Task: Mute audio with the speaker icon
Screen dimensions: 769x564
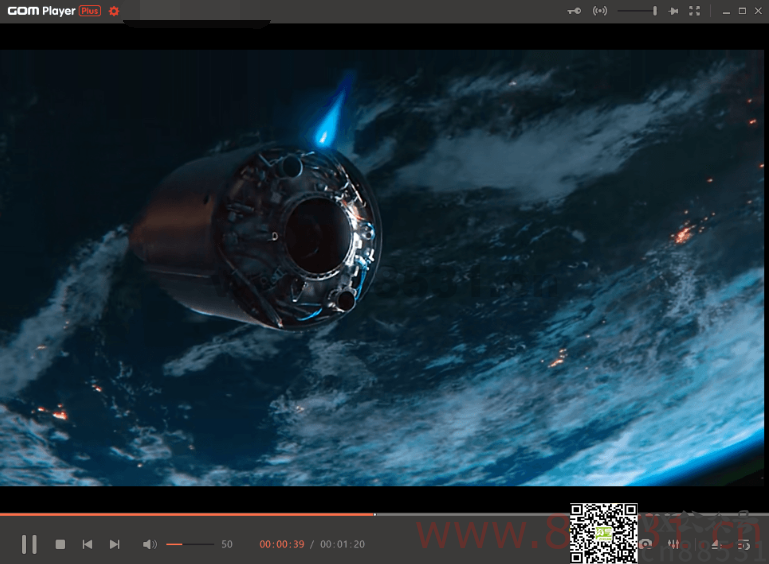Action: tap(150, 544)
